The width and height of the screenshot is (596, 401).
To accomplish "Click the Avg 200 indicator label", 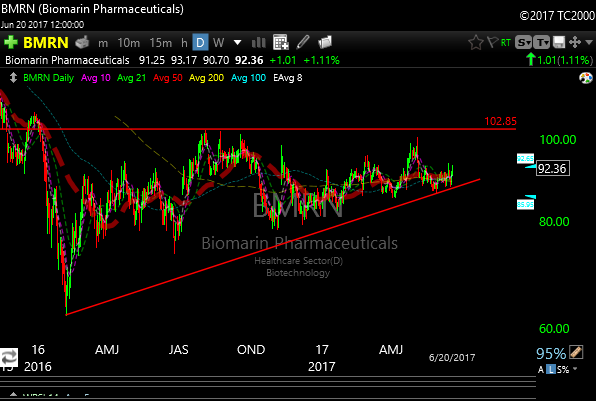I will [x=206, y=78].
